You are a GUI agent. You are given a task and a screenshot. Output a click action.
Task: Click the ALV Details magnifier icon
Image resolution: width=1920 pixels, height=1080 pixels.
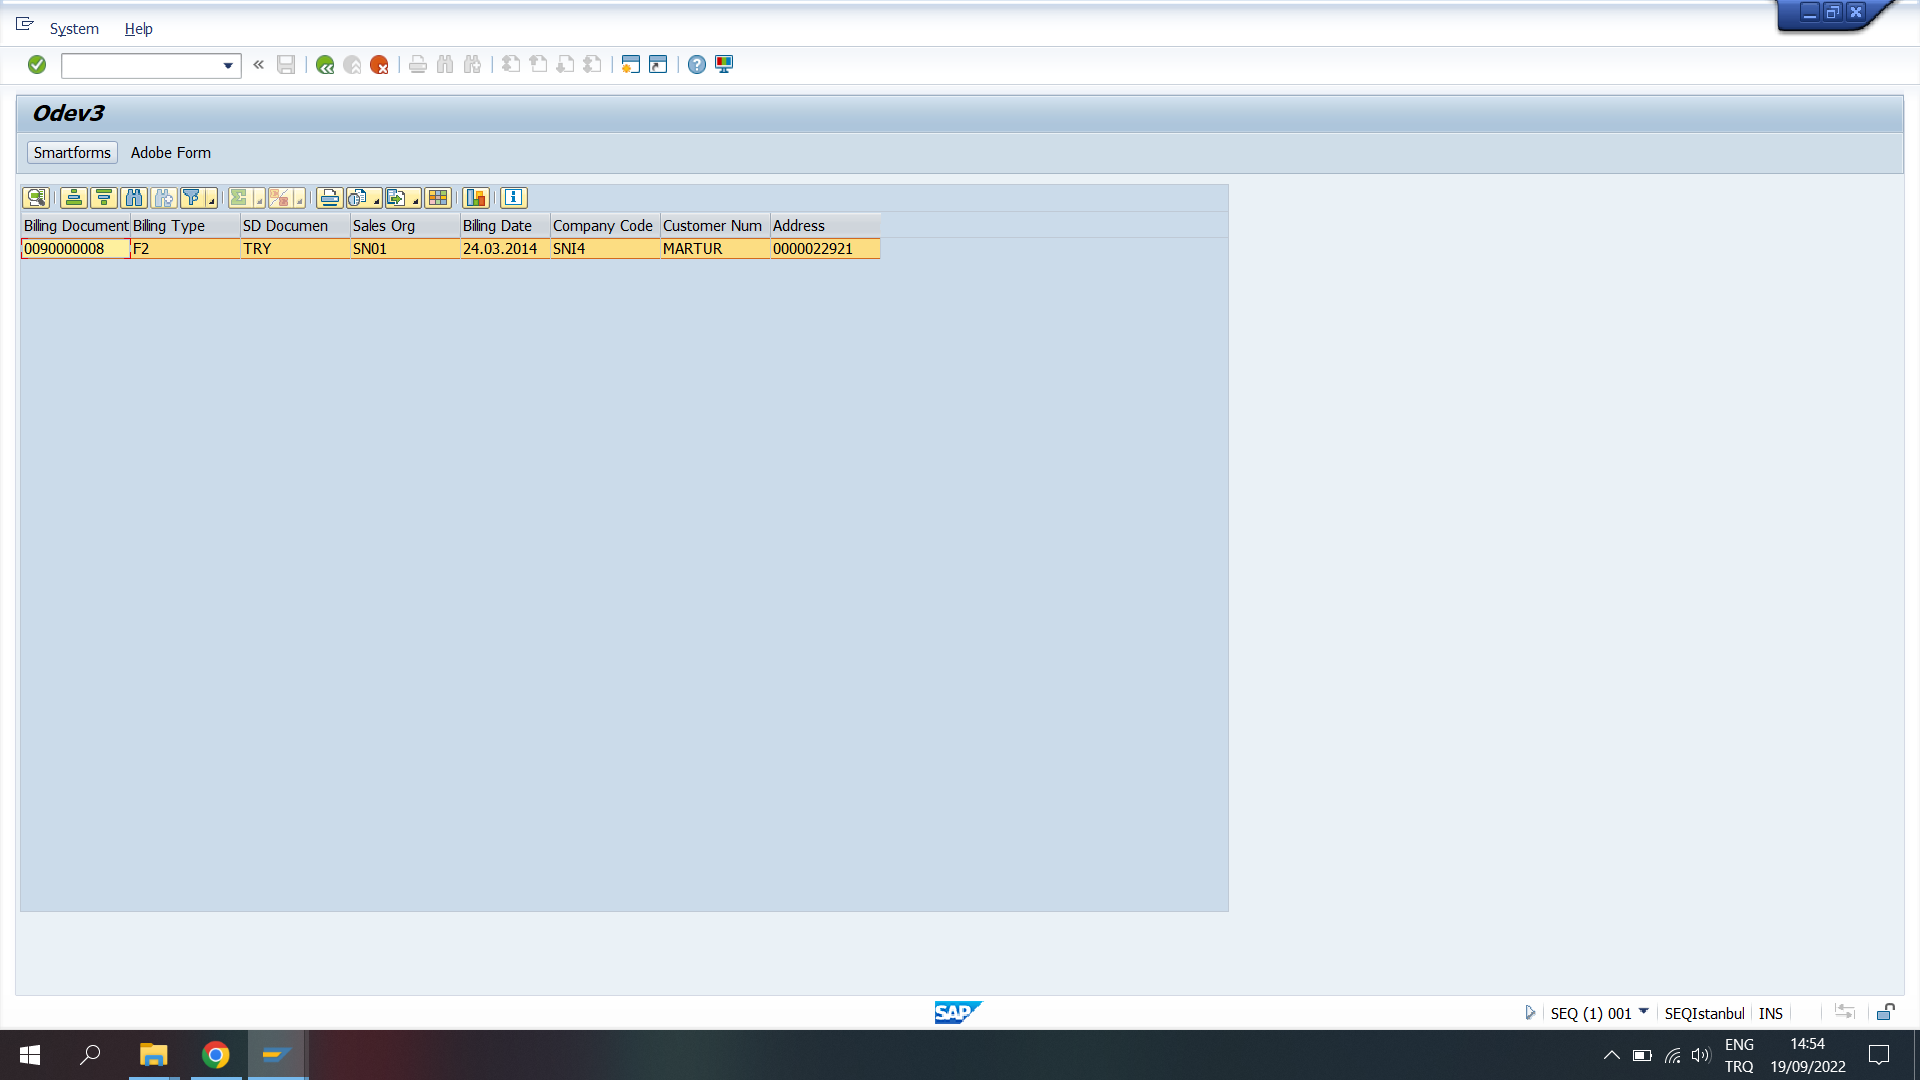[36, 198]
